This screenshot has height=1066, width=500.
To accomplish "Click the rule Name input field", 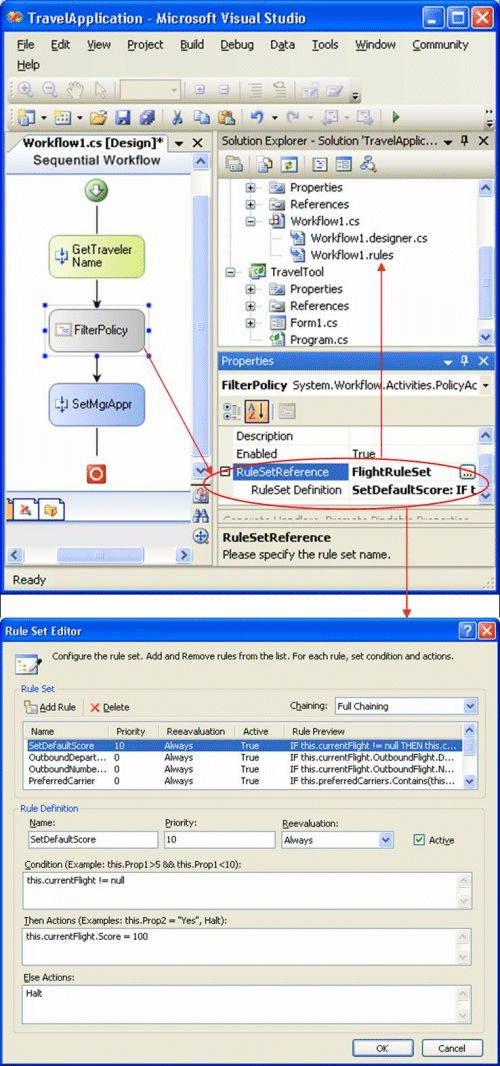I will tap(92, 840).
